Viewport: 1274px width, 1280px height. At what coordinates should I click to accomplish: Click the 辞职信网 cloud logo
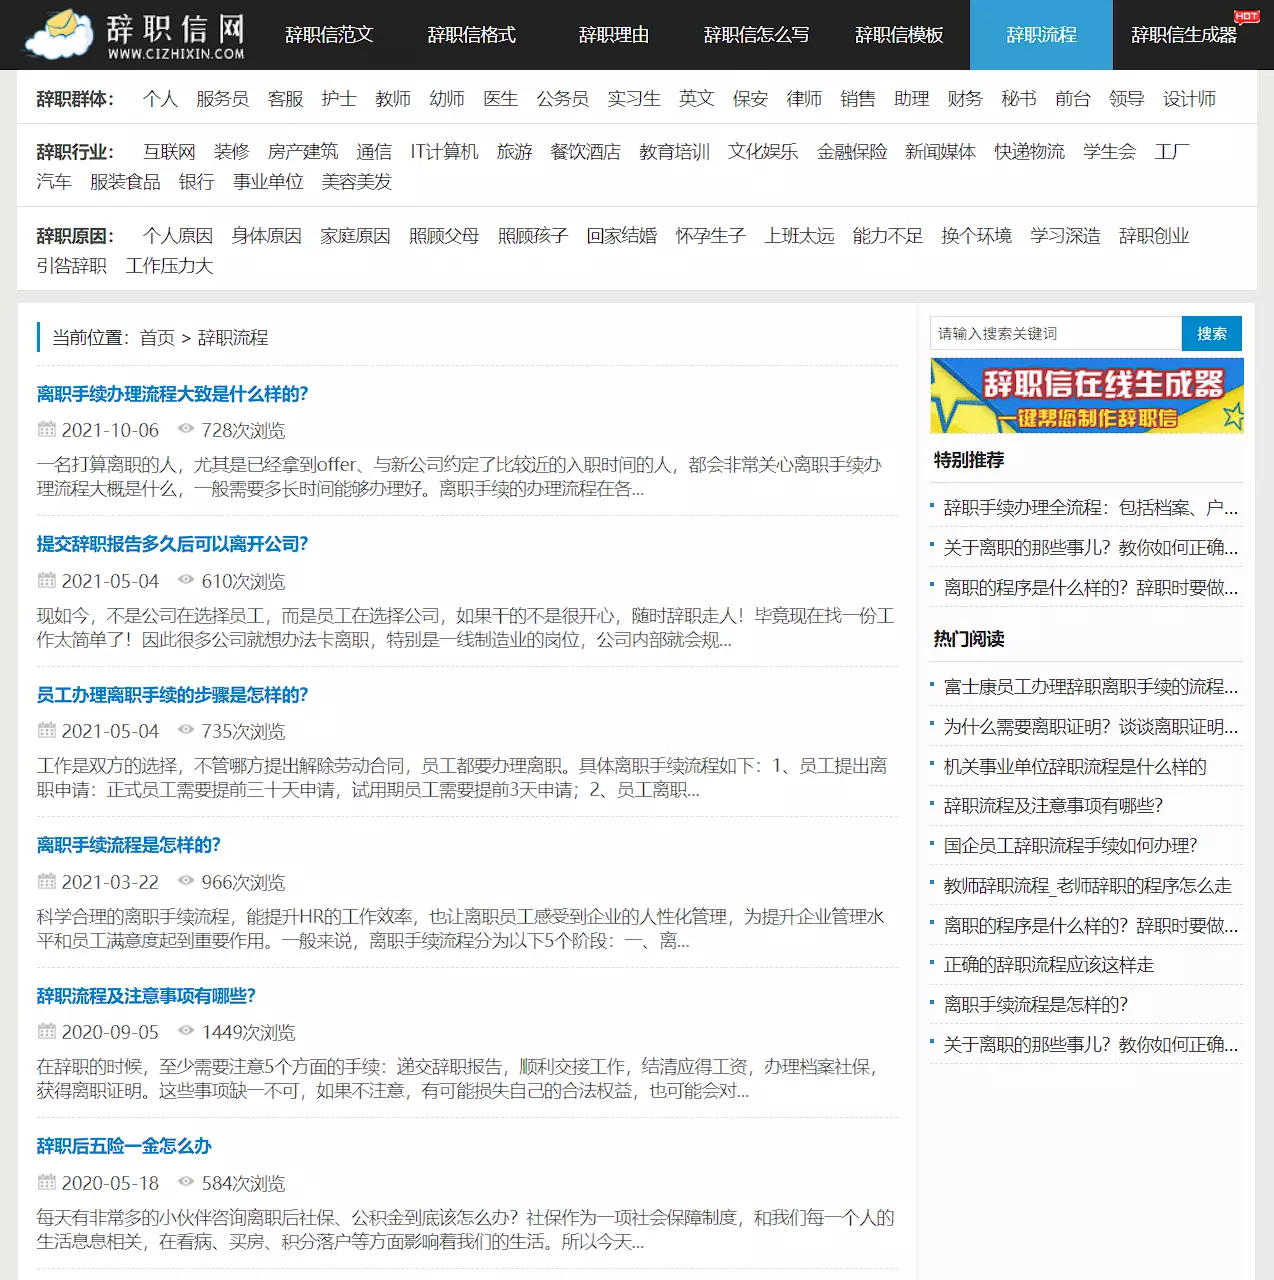[x=136, y=35]
